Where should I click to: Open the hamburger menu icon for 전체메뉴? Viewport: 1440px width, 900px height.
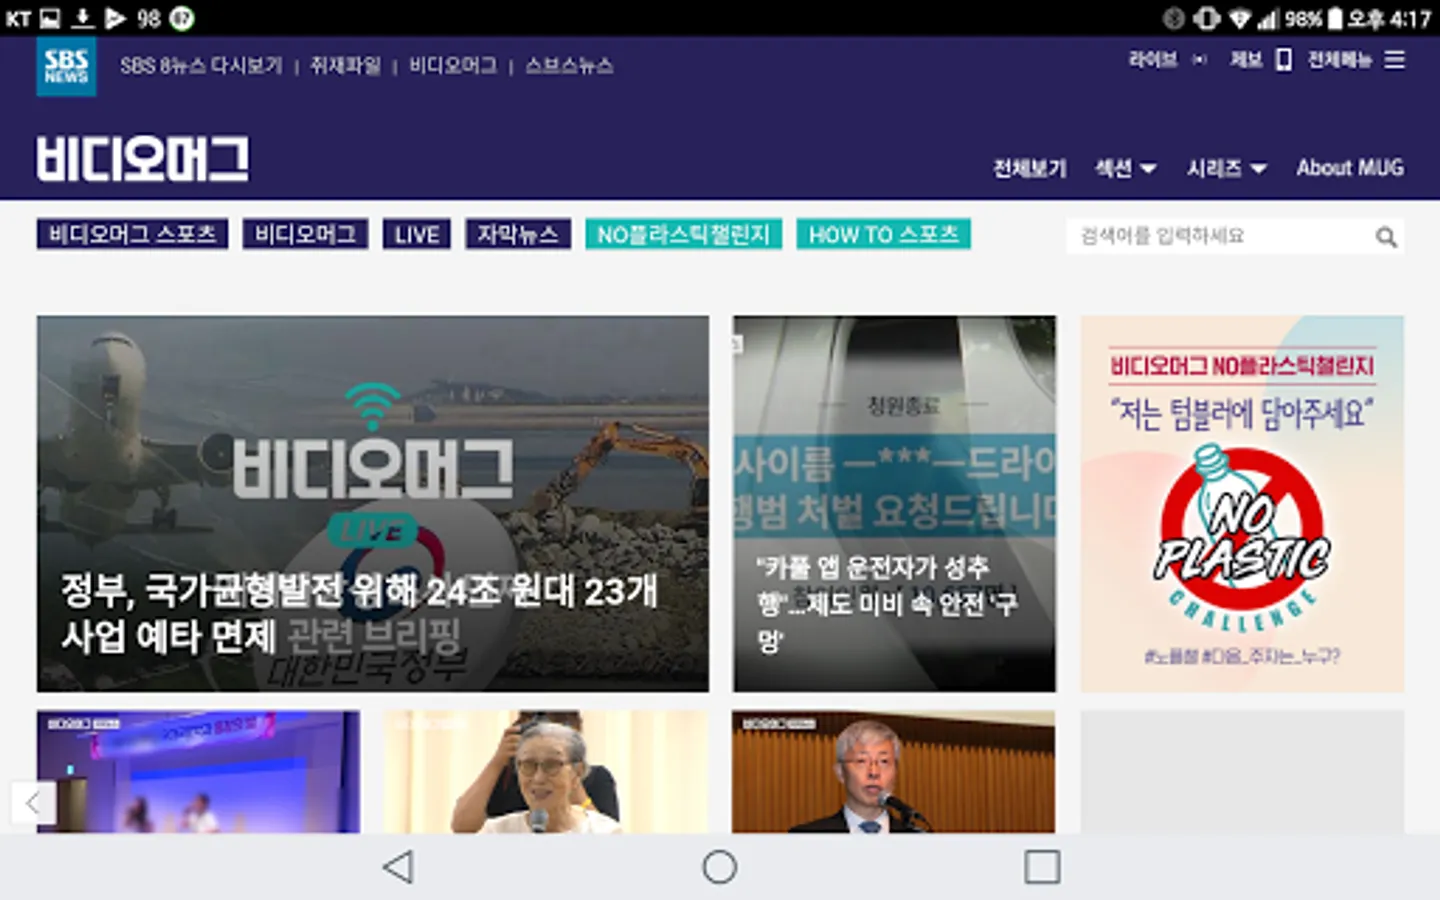pyautogui.click(x=1394, y=60)
